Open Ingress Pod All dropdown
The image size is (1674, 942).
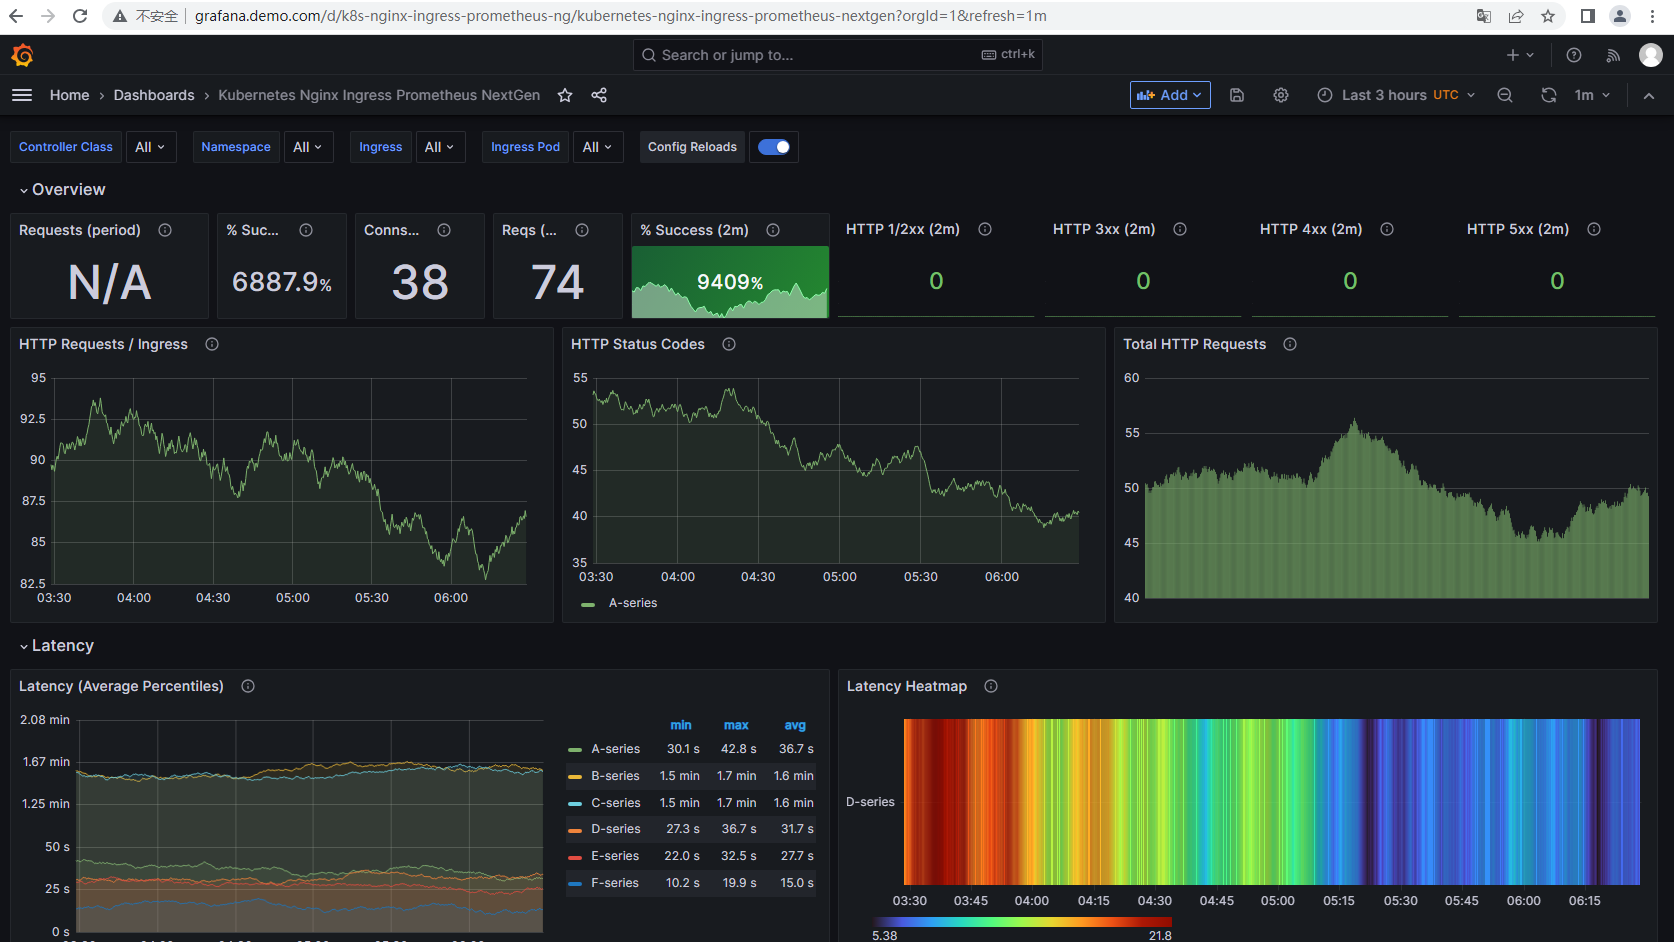click(x=597, y=147)
